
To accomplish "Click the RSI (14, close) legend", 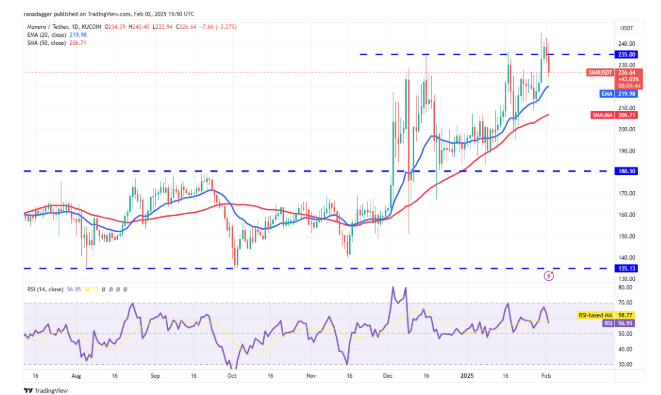I will [45, 290].
